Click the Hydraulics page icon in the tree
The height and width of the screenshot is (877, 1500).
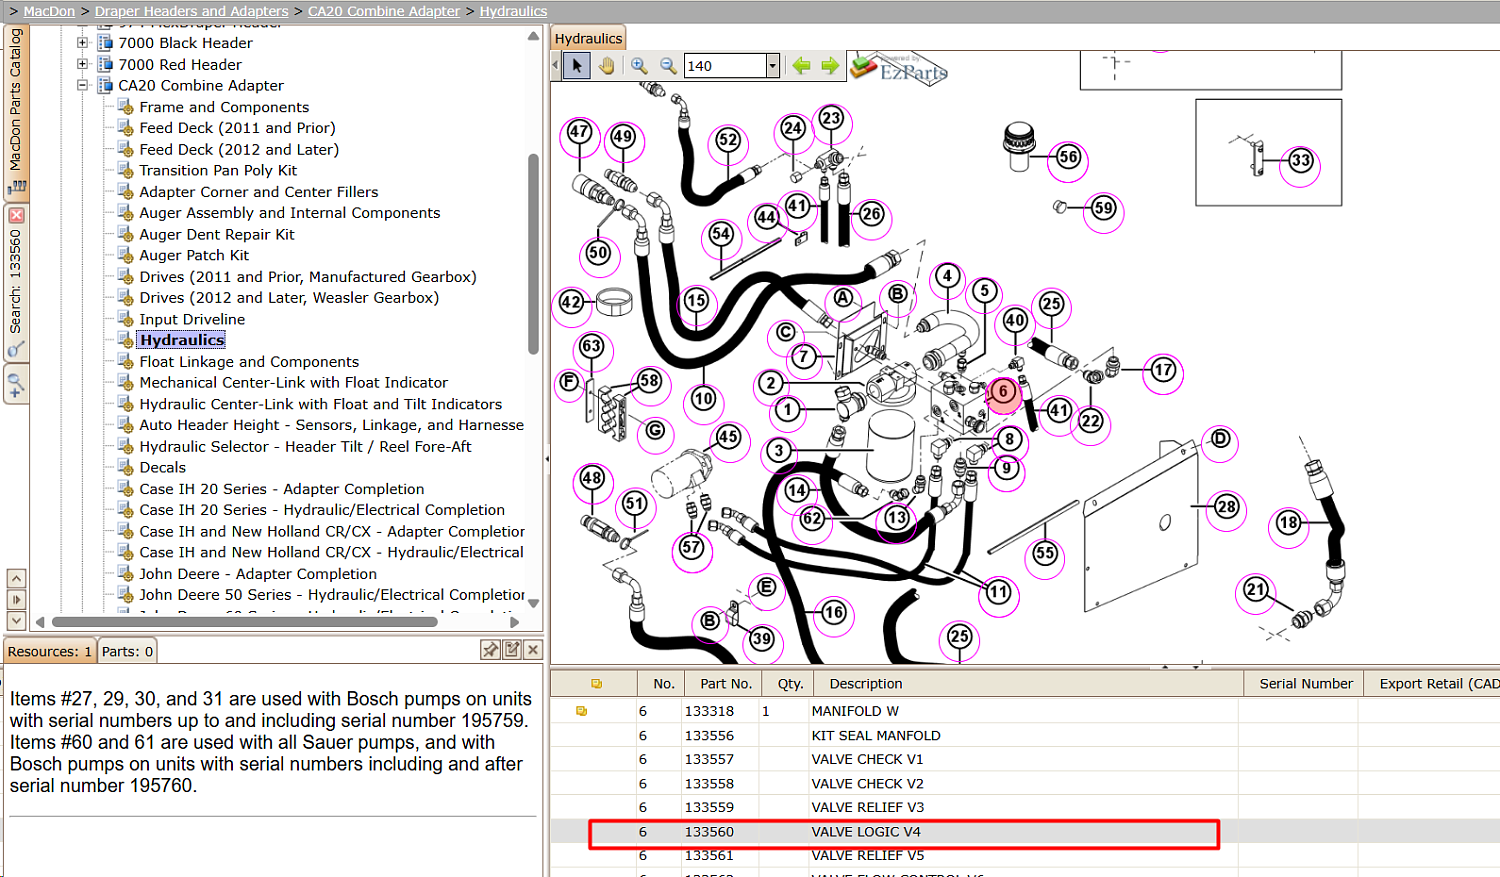pyautogui.click(x=125, y=340)
